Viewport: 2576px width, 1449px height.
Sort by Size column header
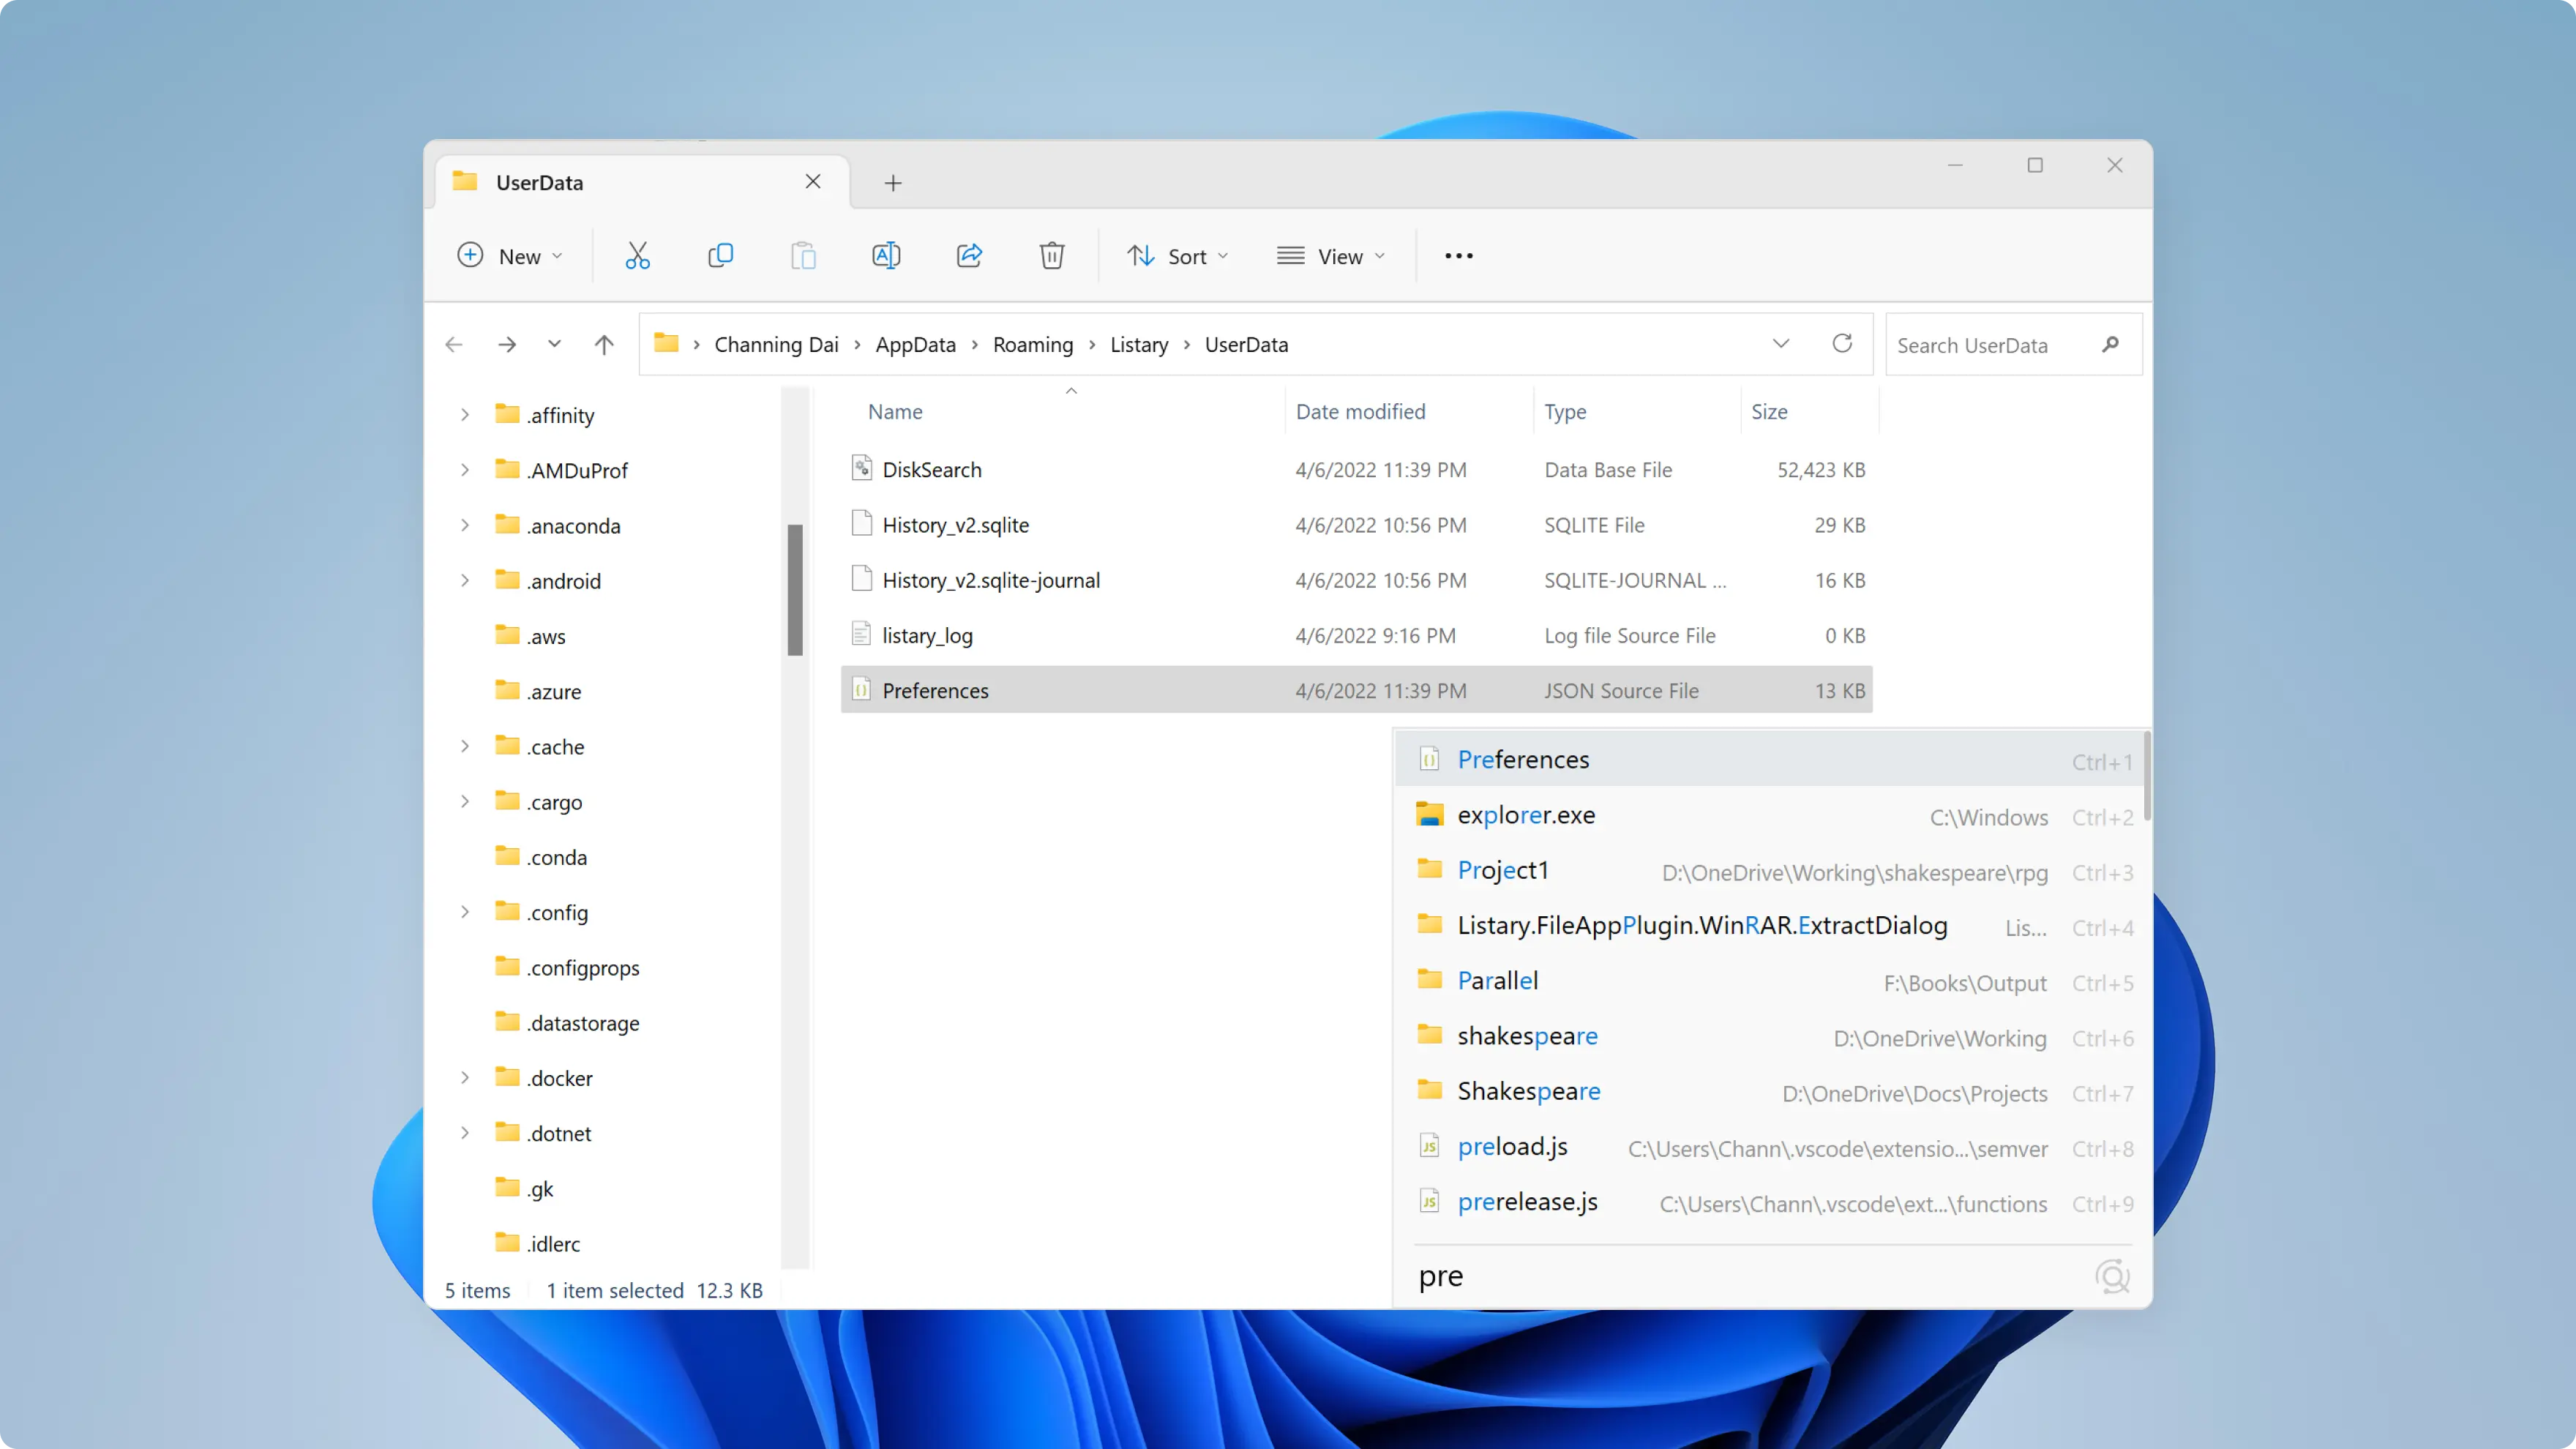[1769, 412]
